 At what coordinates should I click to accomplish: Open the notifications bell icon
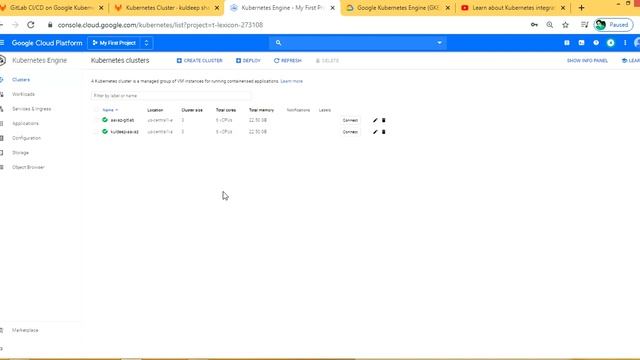pos(611,43)
